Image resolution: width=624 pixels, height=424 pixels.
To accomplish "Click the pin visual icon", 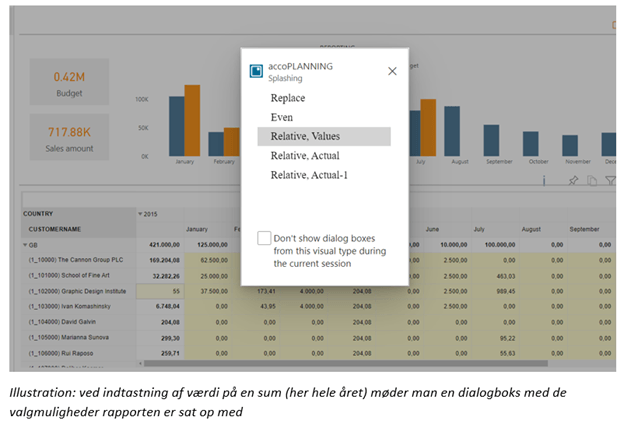I will click(573, 181).
